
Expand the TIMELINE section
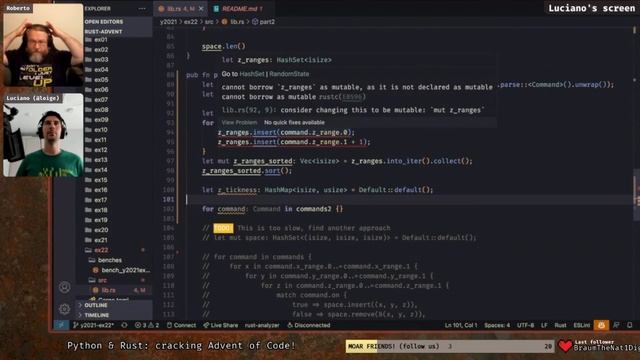(x=97, y=315)
